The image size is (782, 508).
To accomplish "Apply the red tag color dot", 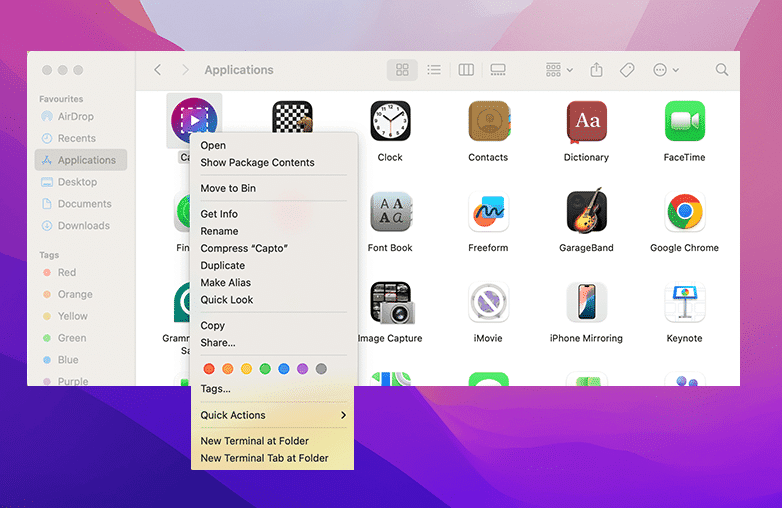I will click(x=209, y=369).
